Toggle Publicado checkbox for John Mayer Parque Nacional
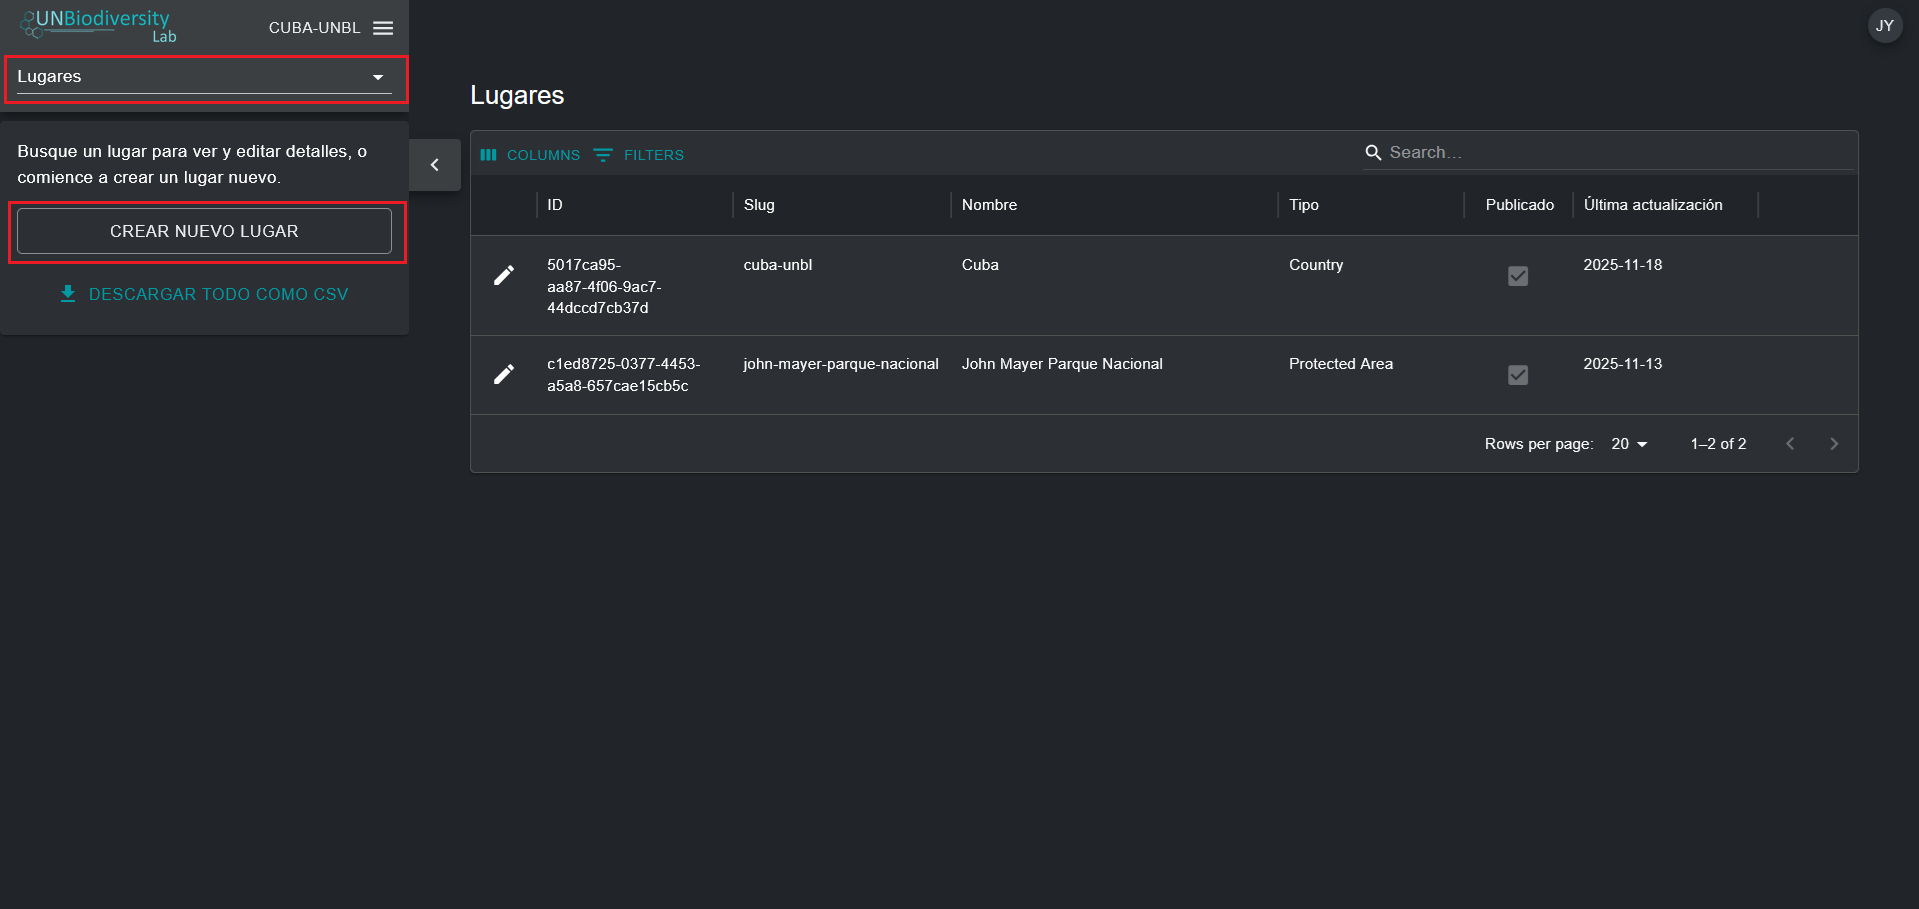 (1517, 375)
